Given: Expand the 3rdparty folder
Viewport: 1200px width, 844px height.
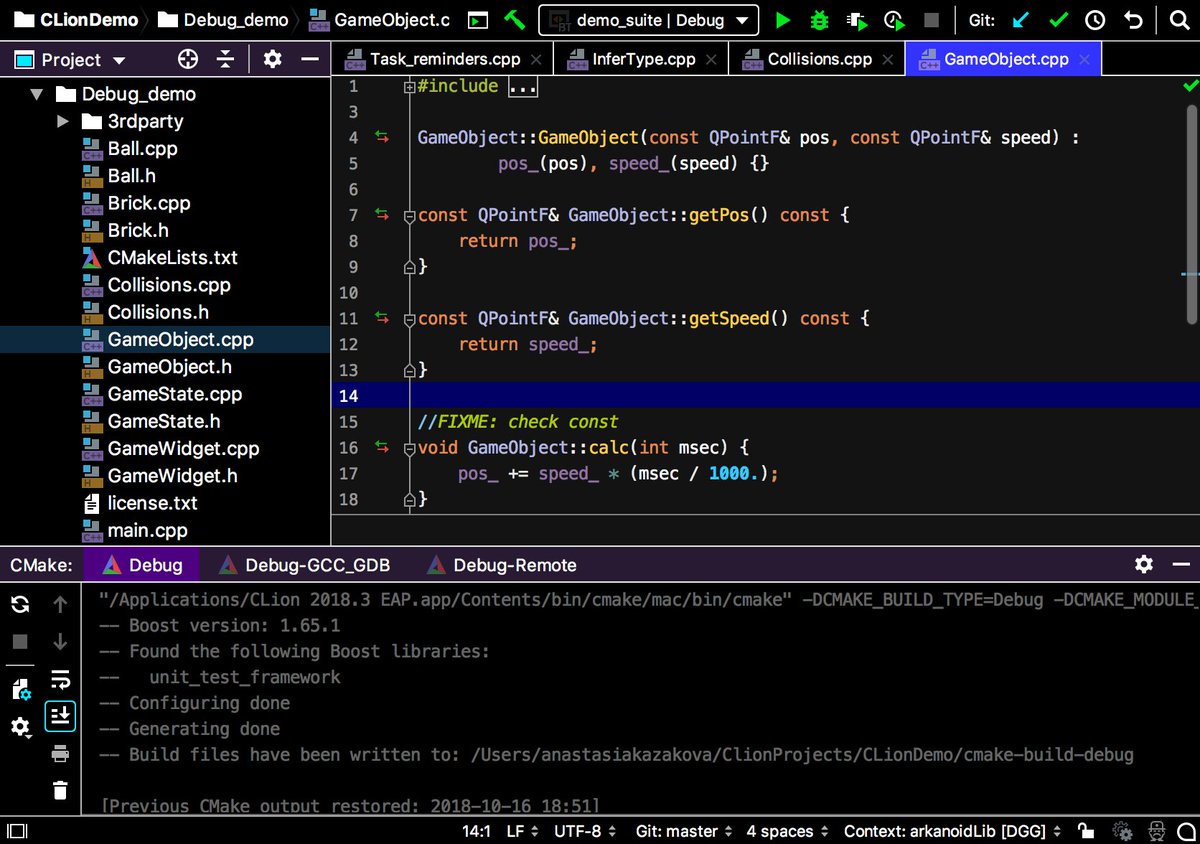Looking at the screenshot, I should click(x=63, y=121).
